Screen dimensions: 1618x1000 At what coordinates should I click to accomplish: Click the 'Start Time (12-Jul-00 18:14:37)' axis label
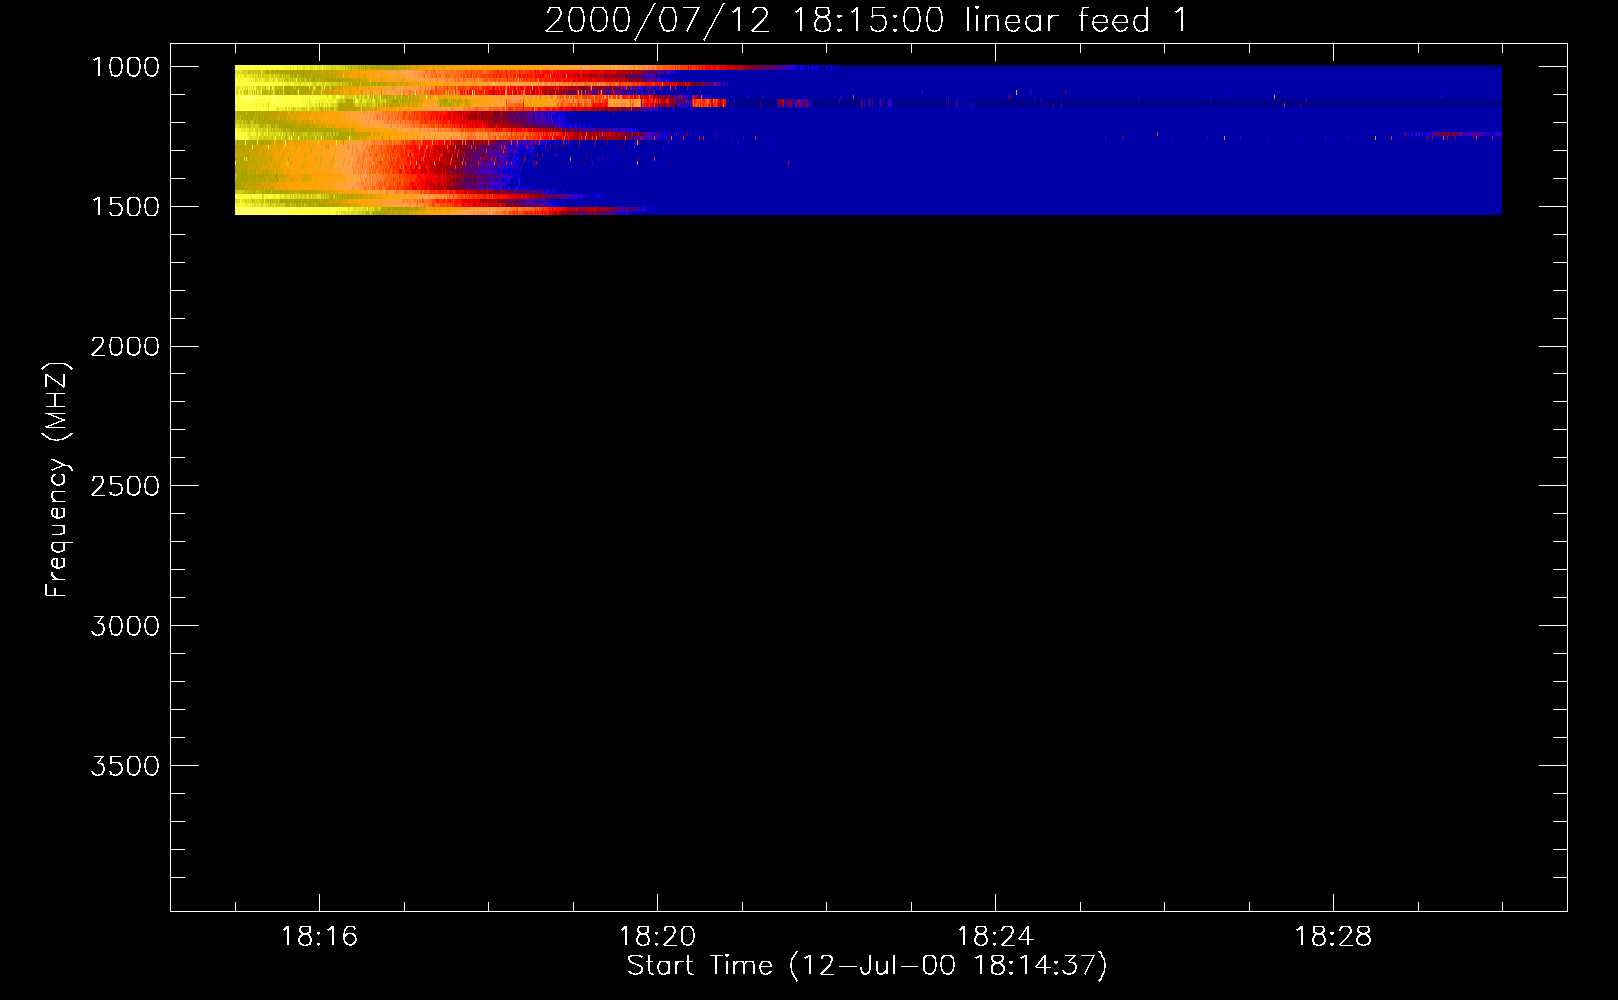point(867,966)
